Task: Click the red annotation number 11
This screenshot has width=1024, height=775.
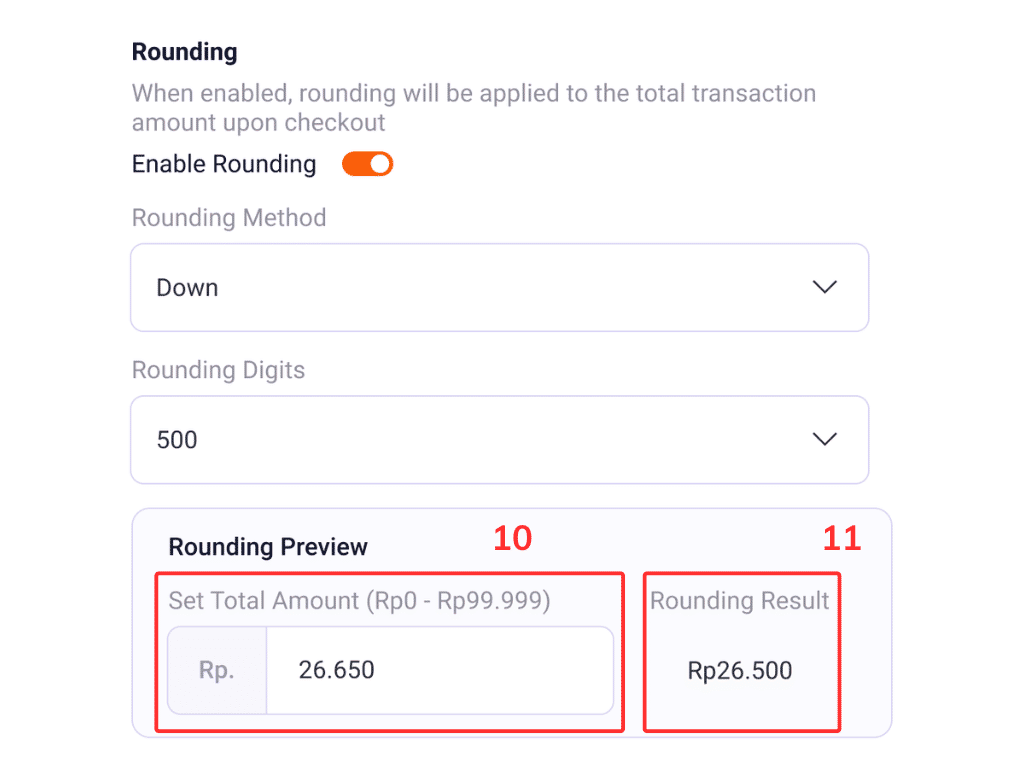Action: pyautogui.click(x=842, y=539)
